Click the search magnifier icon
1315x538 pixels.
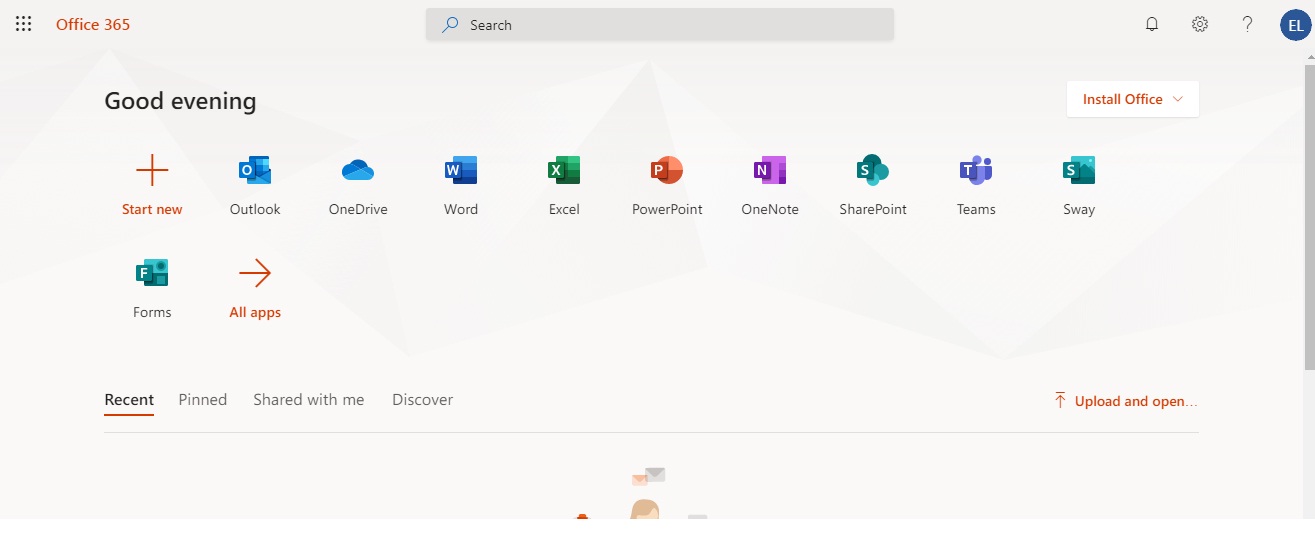click(451, 25)
